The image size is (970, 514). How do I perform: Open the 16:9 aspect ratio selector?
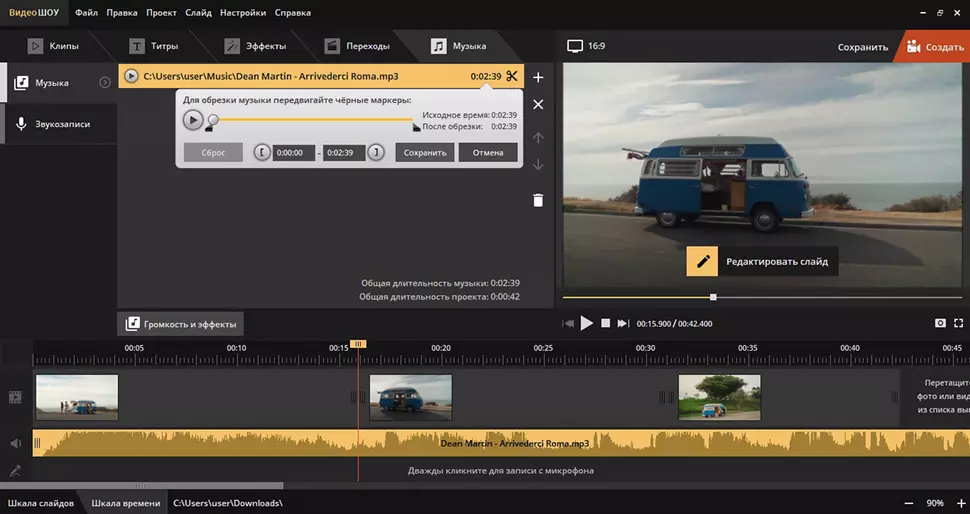tap(586, 46)
